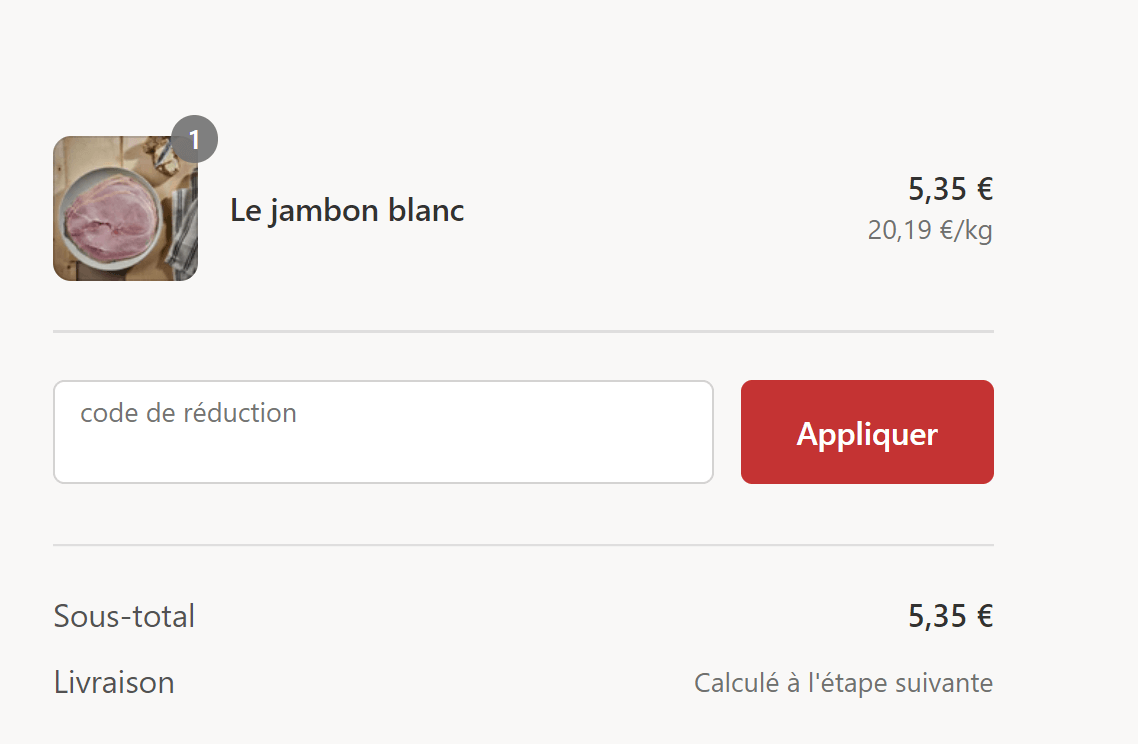1138x744 pixels.
Task: Click the bread in the product image corner
Action: pos(164,156)
